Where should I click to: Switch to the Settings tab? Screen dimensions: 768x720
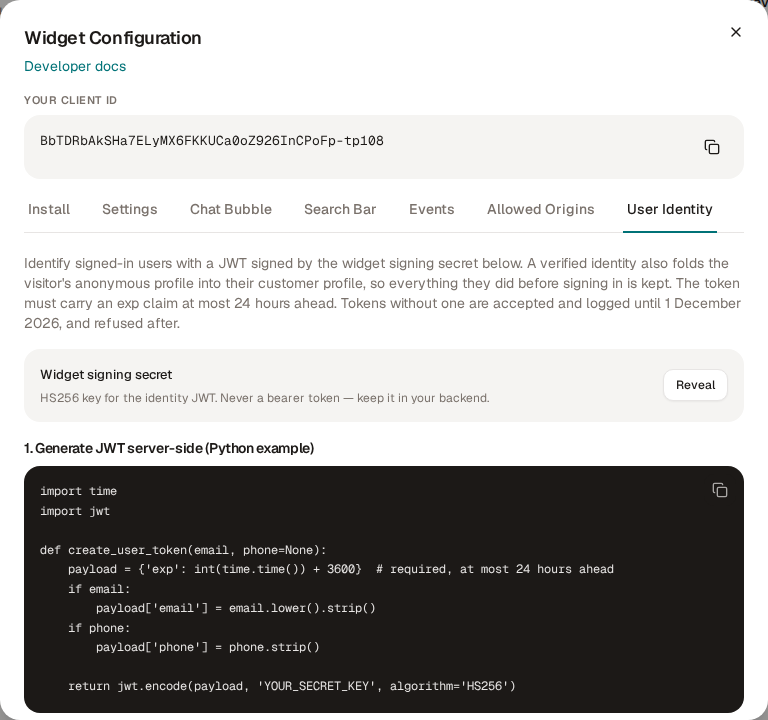pos(130,209)
